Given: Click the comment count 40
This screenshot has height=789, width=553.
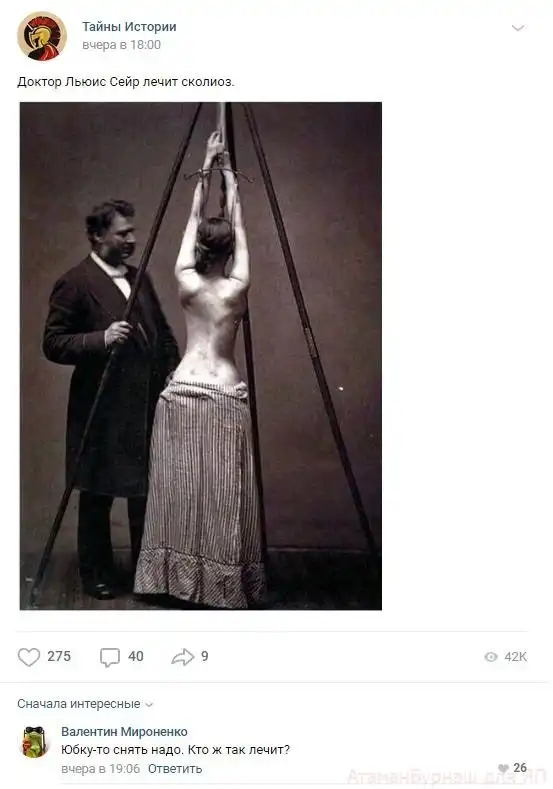Looking at the screenshot, I should [136, 656].
